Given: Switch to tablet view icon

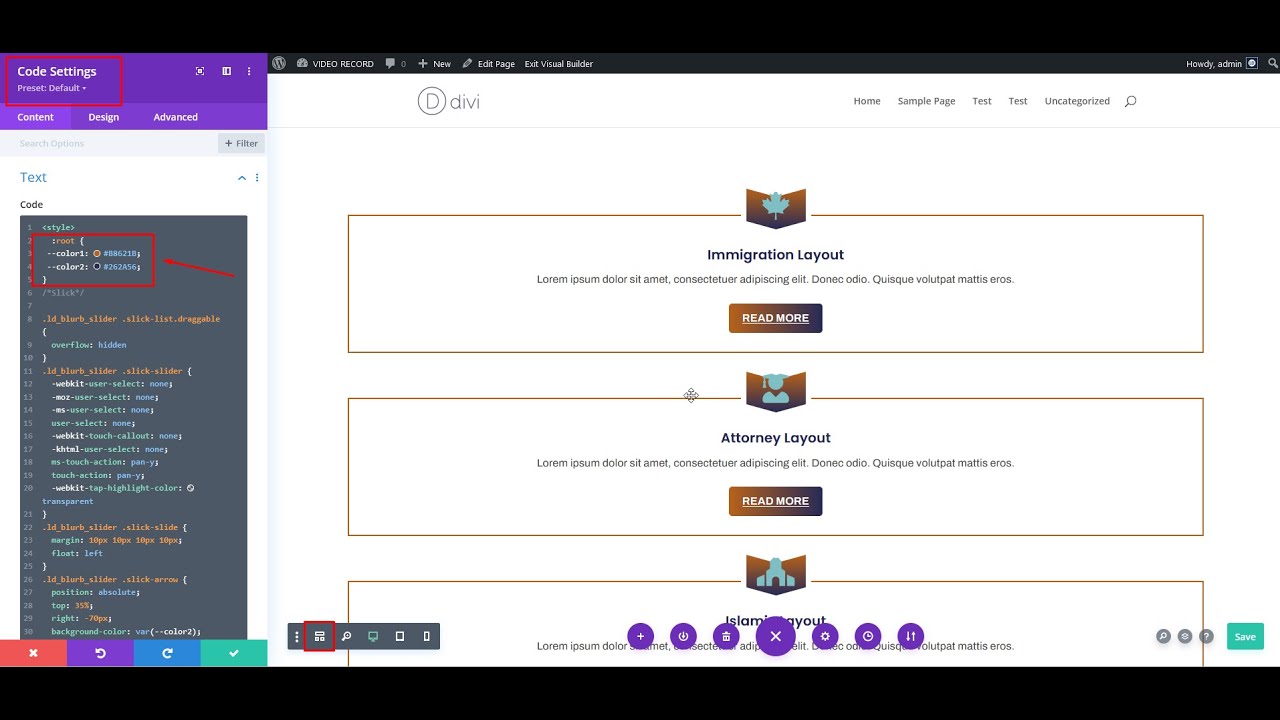Looking at the screenshot, I should click(x=400, y=636).
